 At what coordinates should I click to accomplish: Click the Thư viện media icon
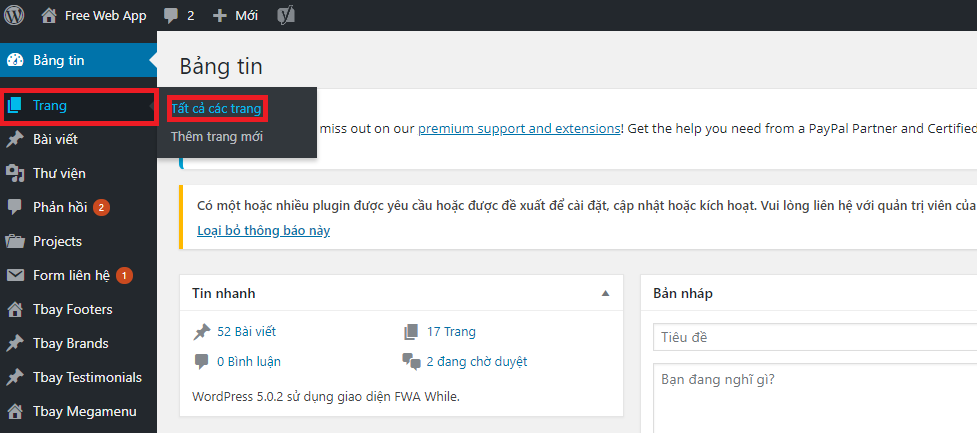tap(15, 173)
